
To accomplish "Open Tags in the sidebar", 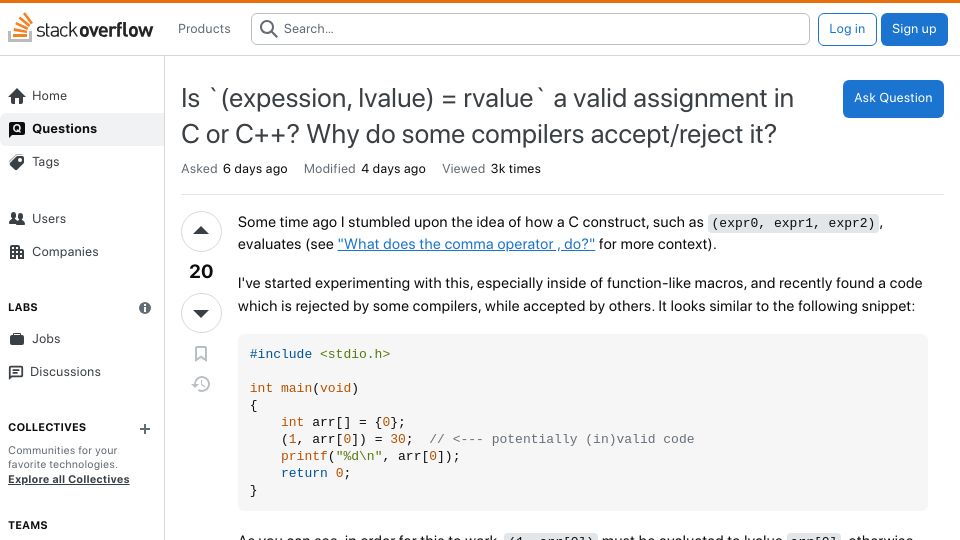I will tap(82, 162).
